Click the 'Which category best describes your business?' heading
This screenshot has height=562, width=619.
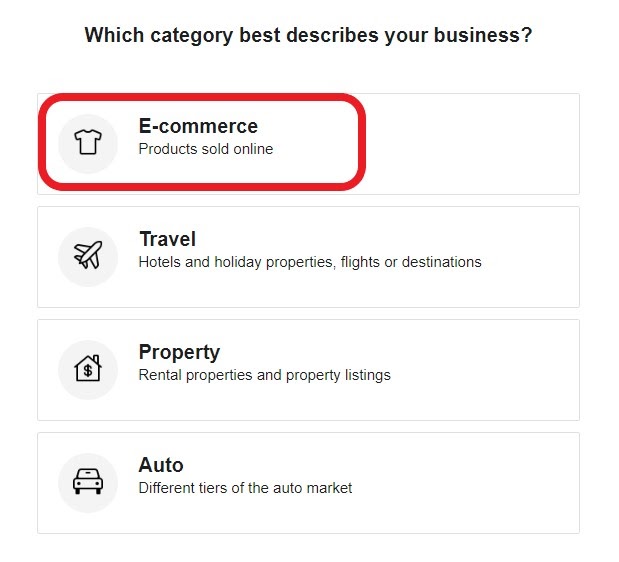point(308,35)
